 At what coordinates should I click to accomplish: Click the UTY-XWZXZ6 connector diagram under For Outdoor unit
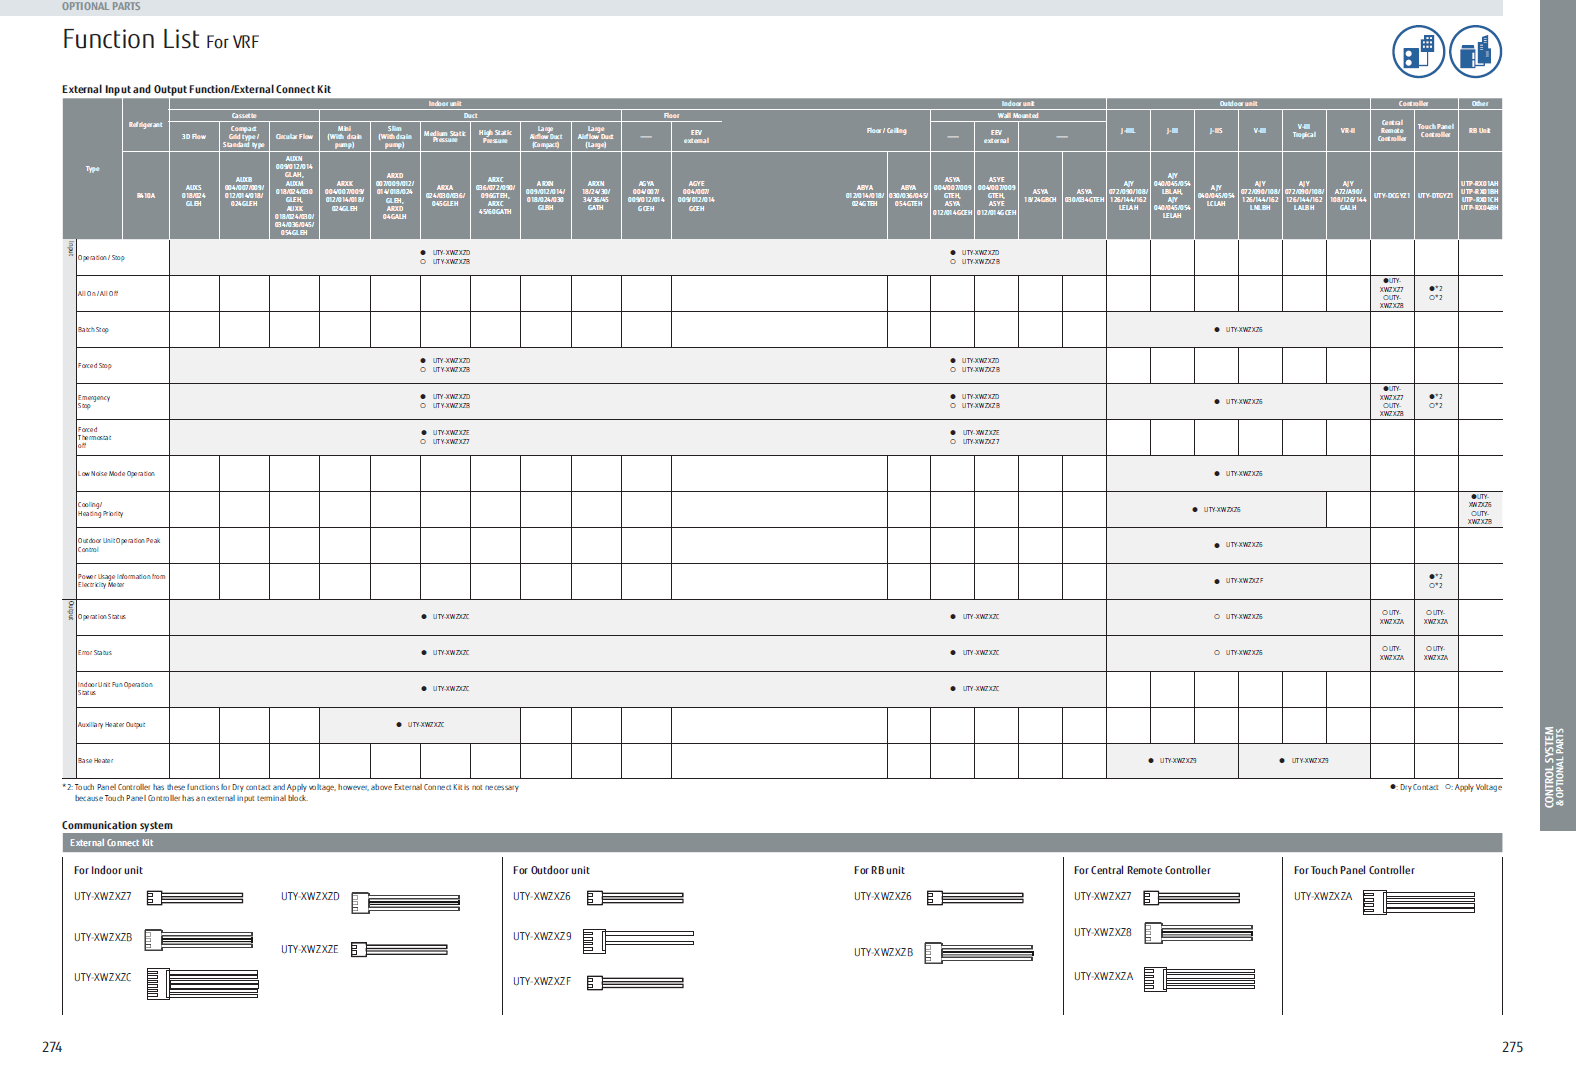635,898
